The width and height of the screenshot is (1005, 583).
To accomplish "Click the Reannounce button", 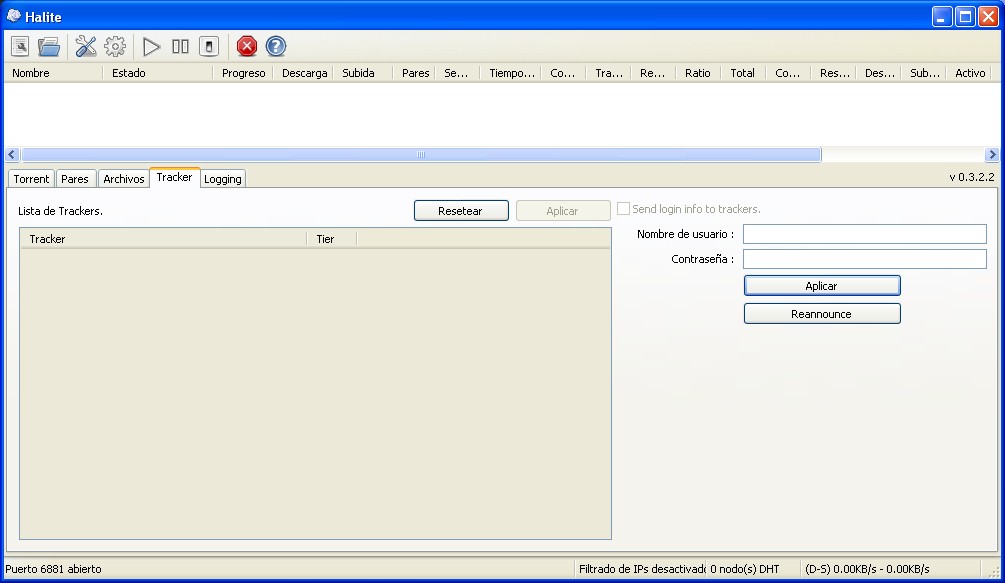I will 822,314.
